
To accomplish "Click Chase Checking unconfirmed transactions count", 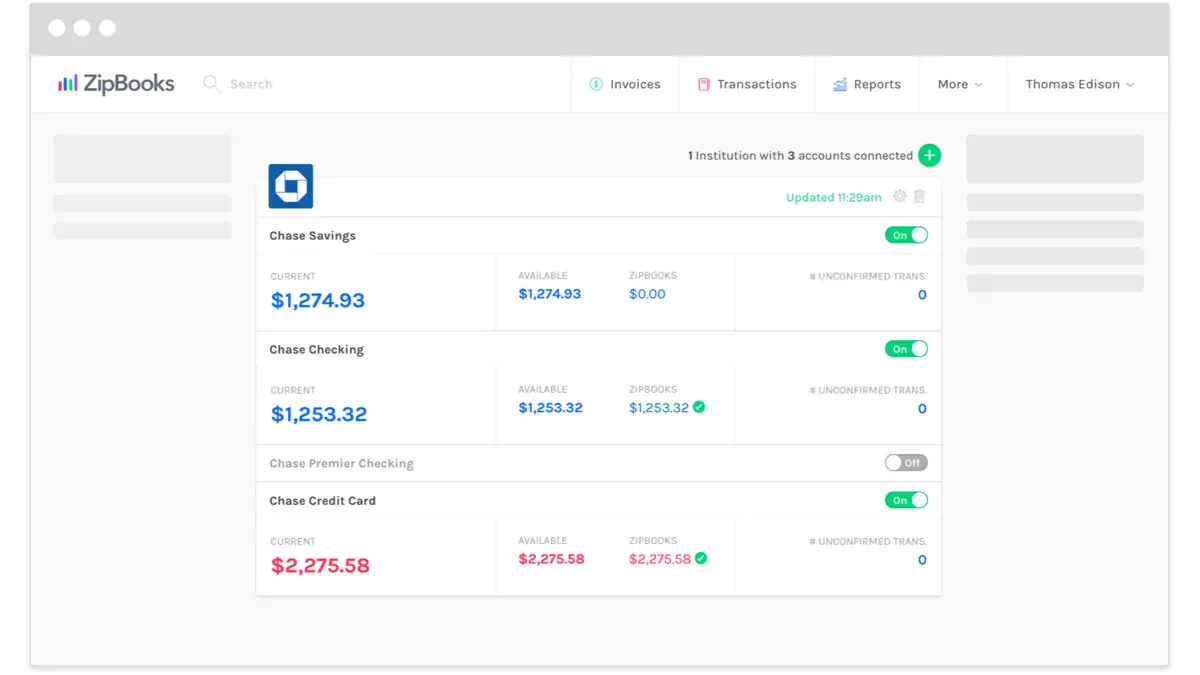I will pyautogui.click(x=922, y=409).
